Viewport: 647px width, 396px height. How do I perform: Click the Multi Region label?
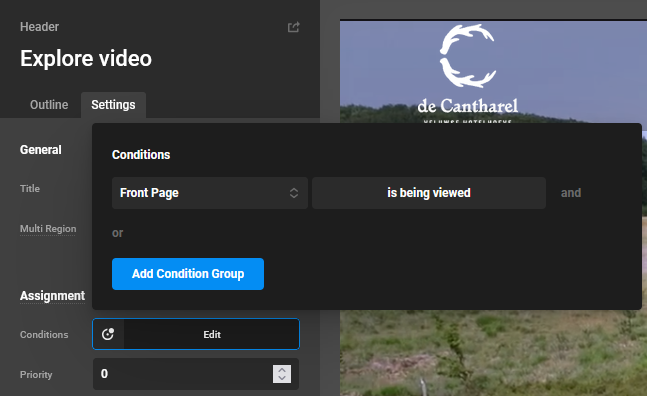tap(48, 229)
